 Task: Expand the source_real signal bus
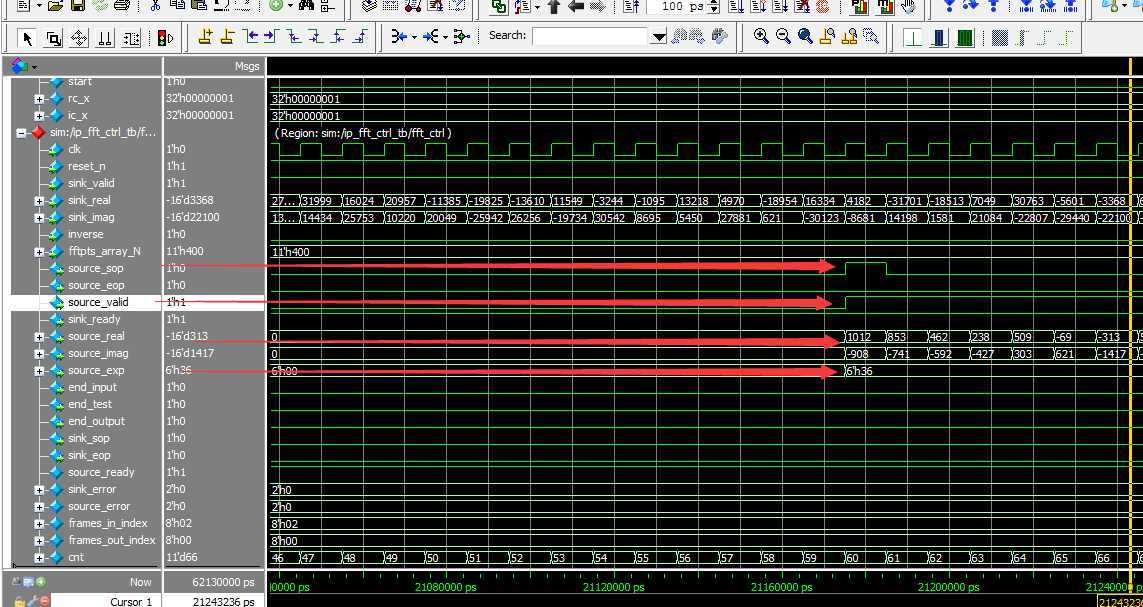tap(39, 337)
